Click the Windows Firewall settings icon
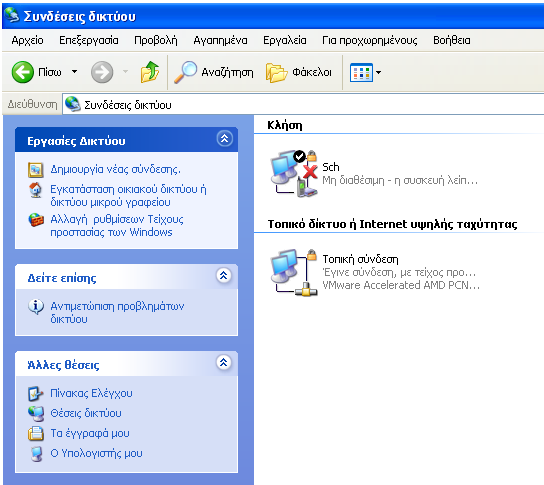544x485 pixels. [36, 220]
